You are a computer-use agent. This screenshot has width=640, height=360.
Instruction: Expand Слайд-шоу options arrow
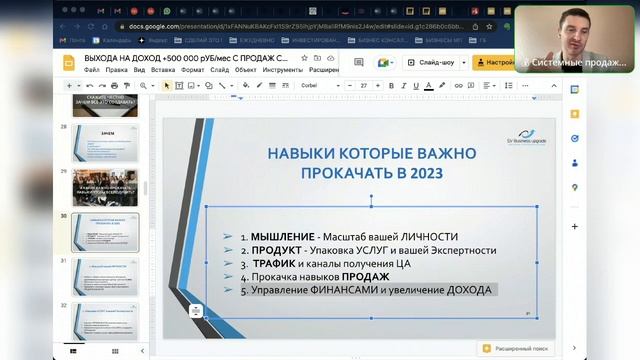pyautogui.click(x=464, y=62)
